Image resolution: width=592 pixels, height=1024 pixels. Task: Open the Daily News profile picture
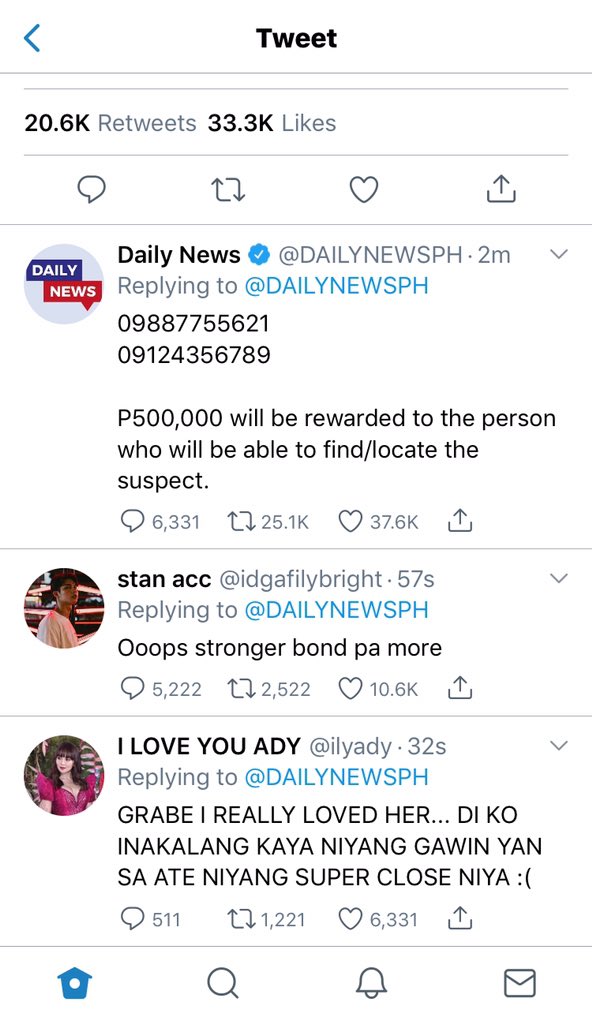point(63,283)
